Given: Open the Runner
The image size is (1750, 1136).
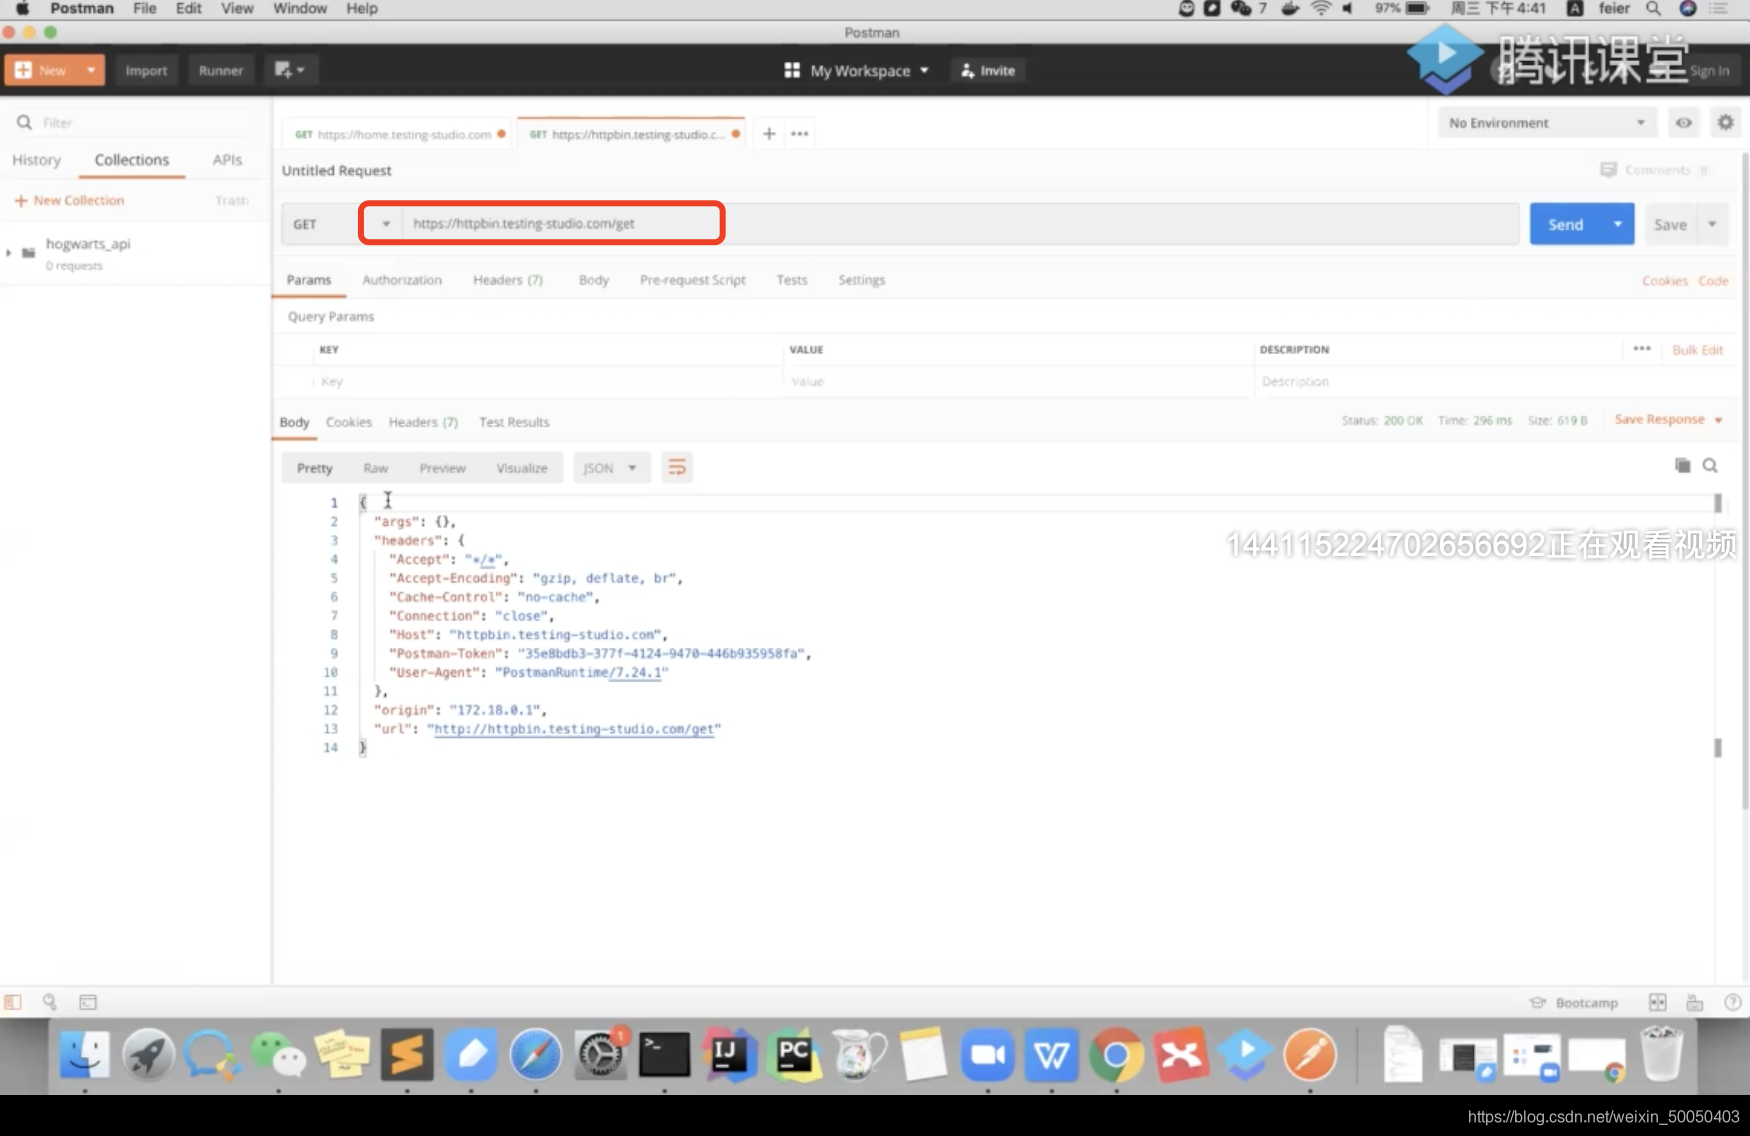Looking at the screenshot, I should [221, 70].
